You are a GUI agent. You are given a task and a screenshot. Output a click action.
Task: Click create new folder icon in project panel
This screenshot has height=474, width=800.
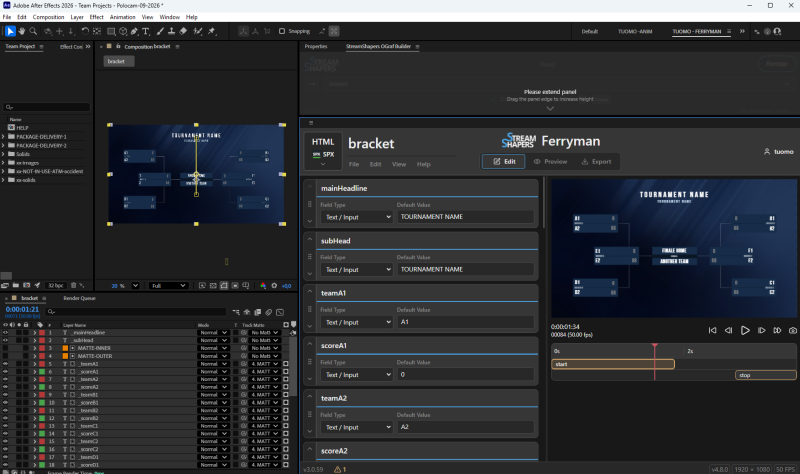coord(16,285)
